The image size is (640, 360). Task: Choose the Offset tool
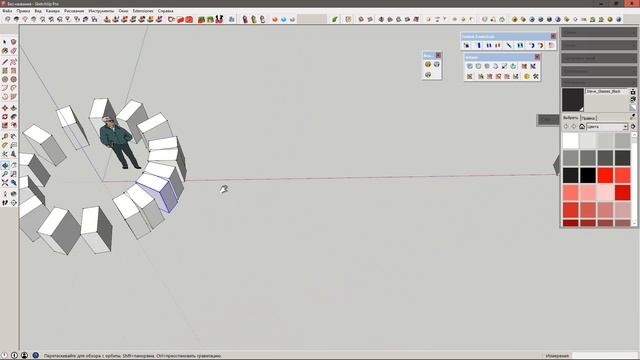pyautogui.click(x=13, y=125)
